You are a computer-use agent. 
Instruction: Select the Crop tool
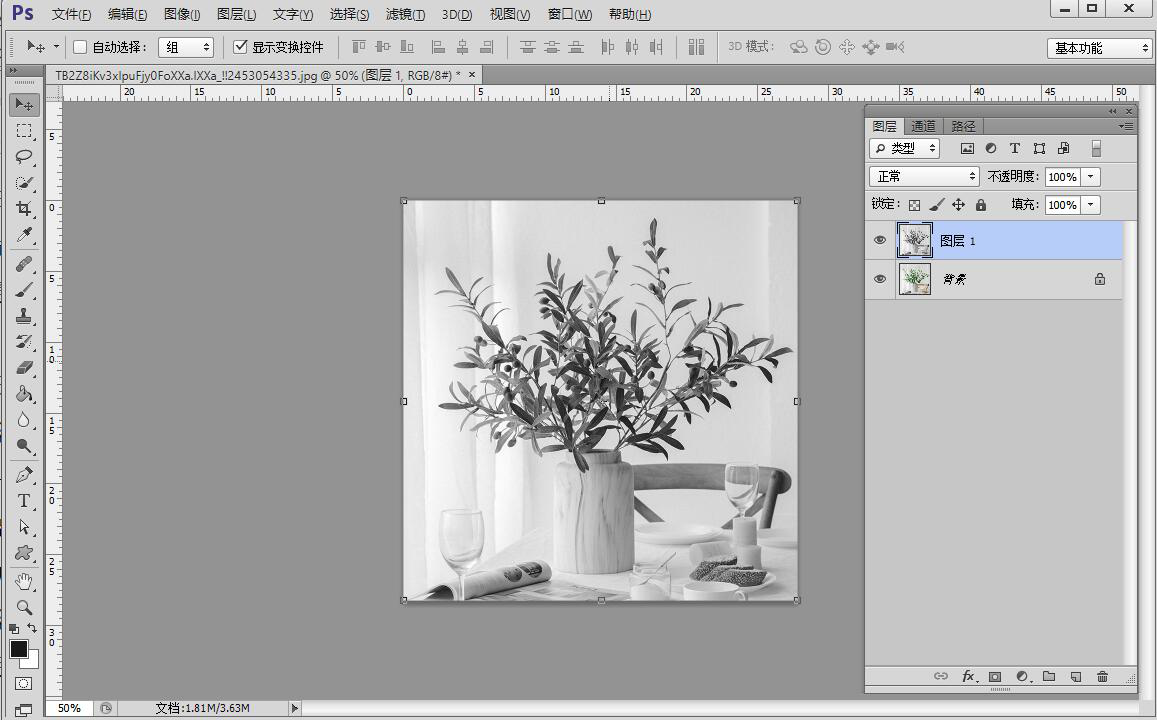coord(24,209)
